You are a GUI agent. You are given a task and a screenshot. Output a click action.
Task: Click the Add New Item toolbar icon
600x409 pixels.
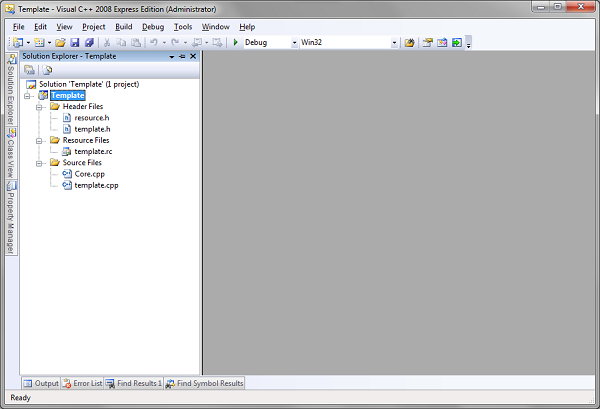point(39,42)
